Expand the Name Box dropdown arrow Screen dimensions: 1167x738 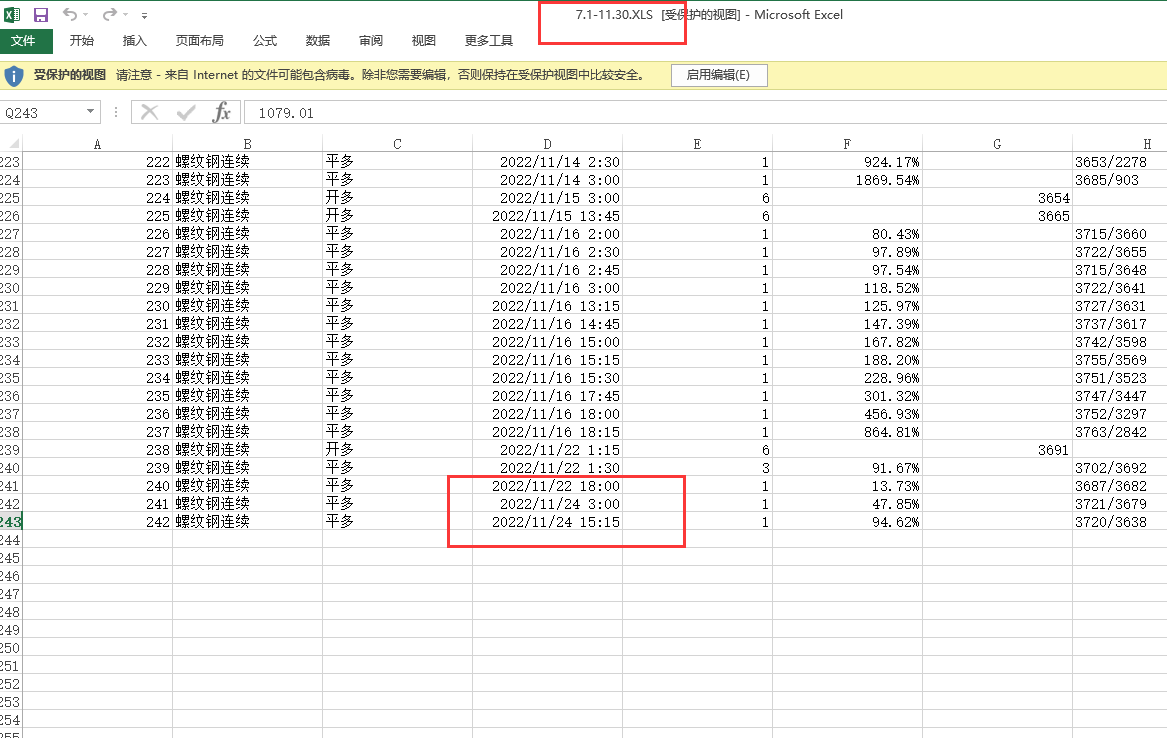coord(91,112)
